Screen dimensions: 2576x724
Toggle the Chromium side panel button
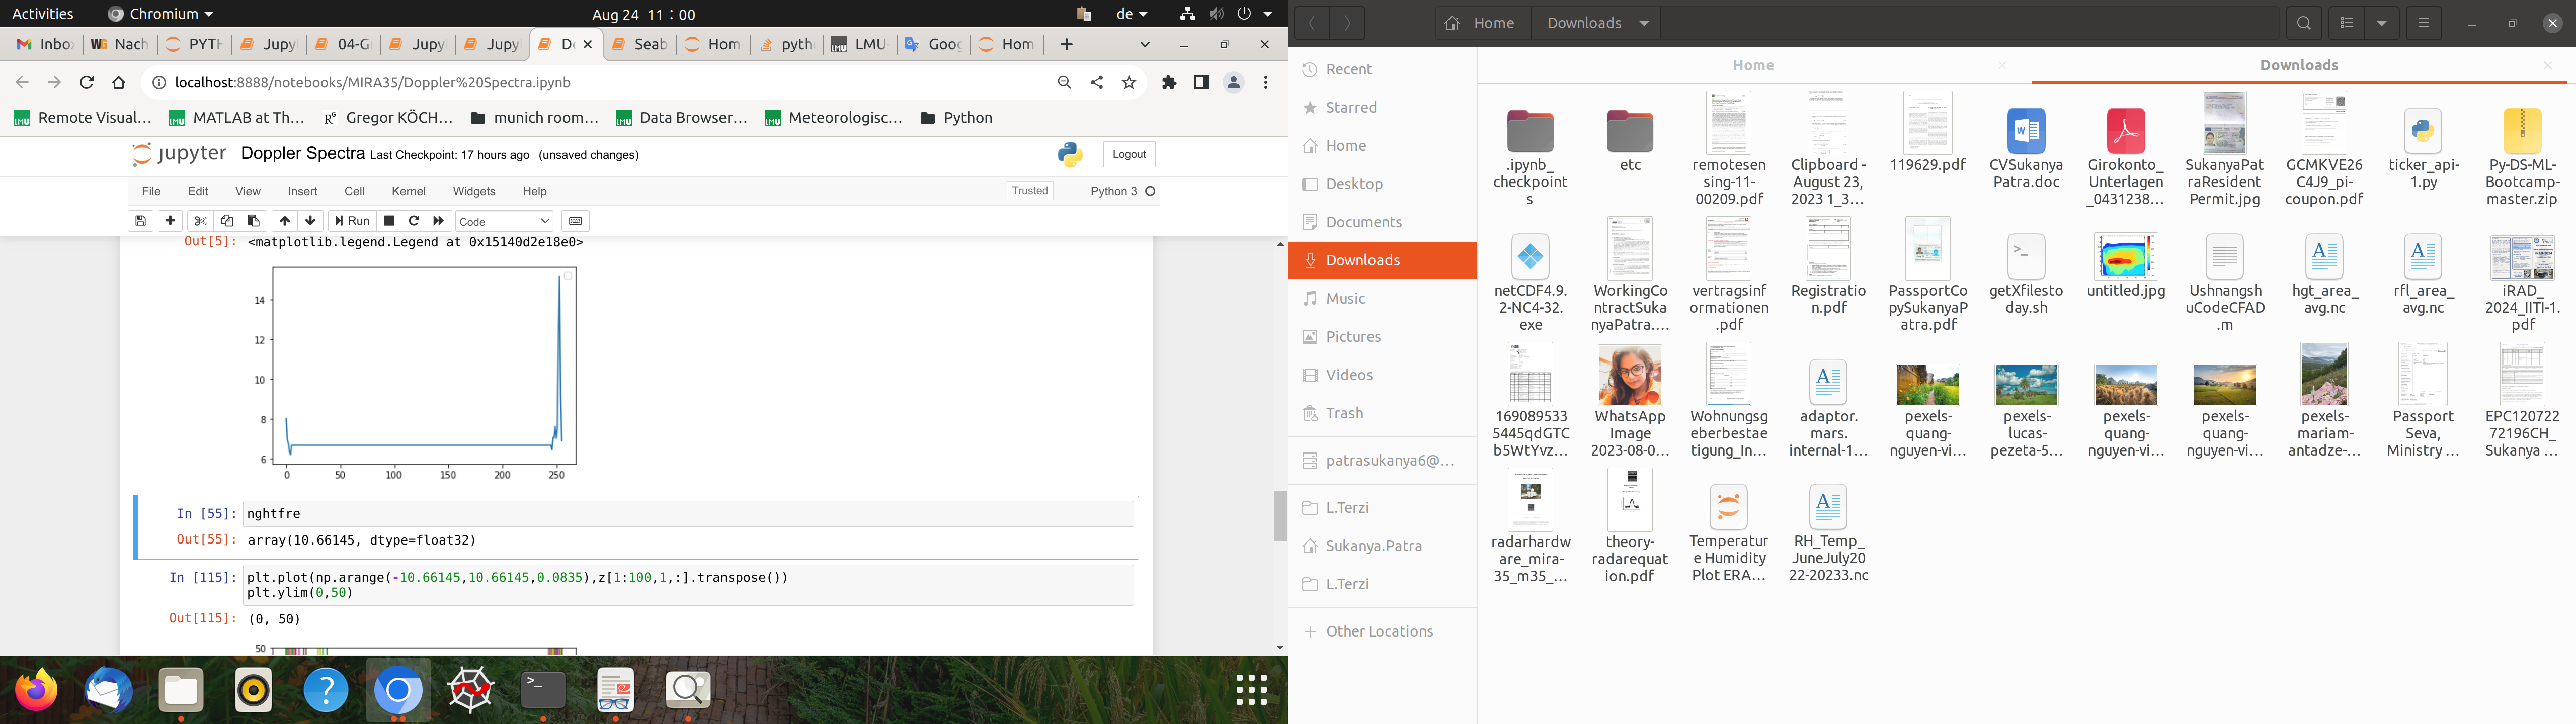click(x=1201, y=83)
